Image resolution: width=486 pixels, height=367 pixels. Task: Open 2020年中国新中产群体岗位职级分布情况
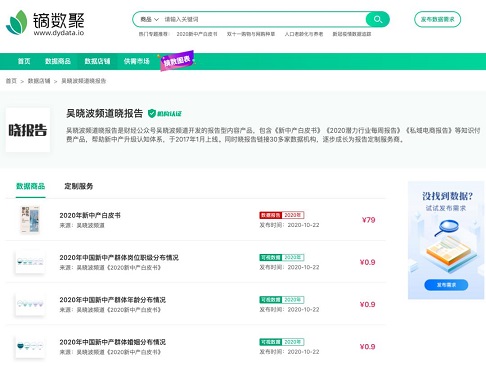pos(119,258)
